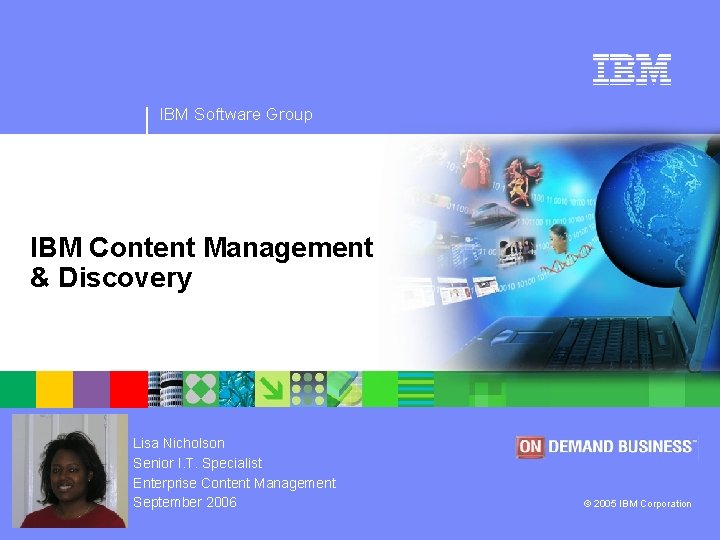Click the green down-right arrow tile
The image size is (720, 540).
click(272, 389)
